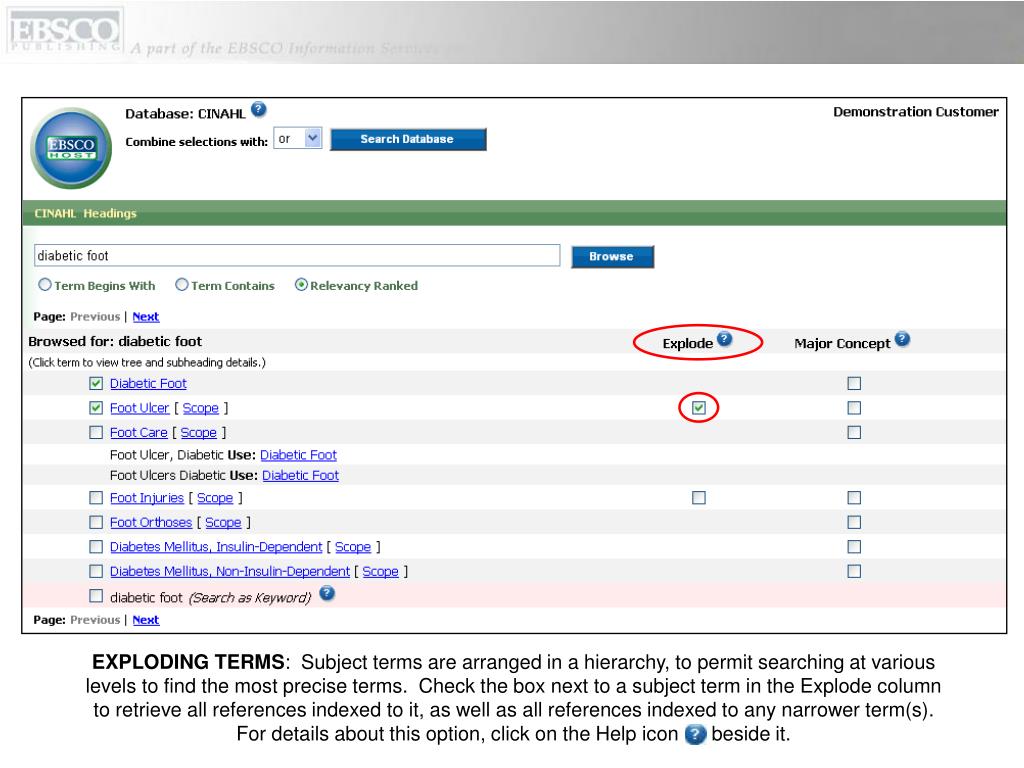Uncheck the Explode checkbox for Foot Ulcer
The width and height of the screenshot is (1024, 768).
pos(699,408)
